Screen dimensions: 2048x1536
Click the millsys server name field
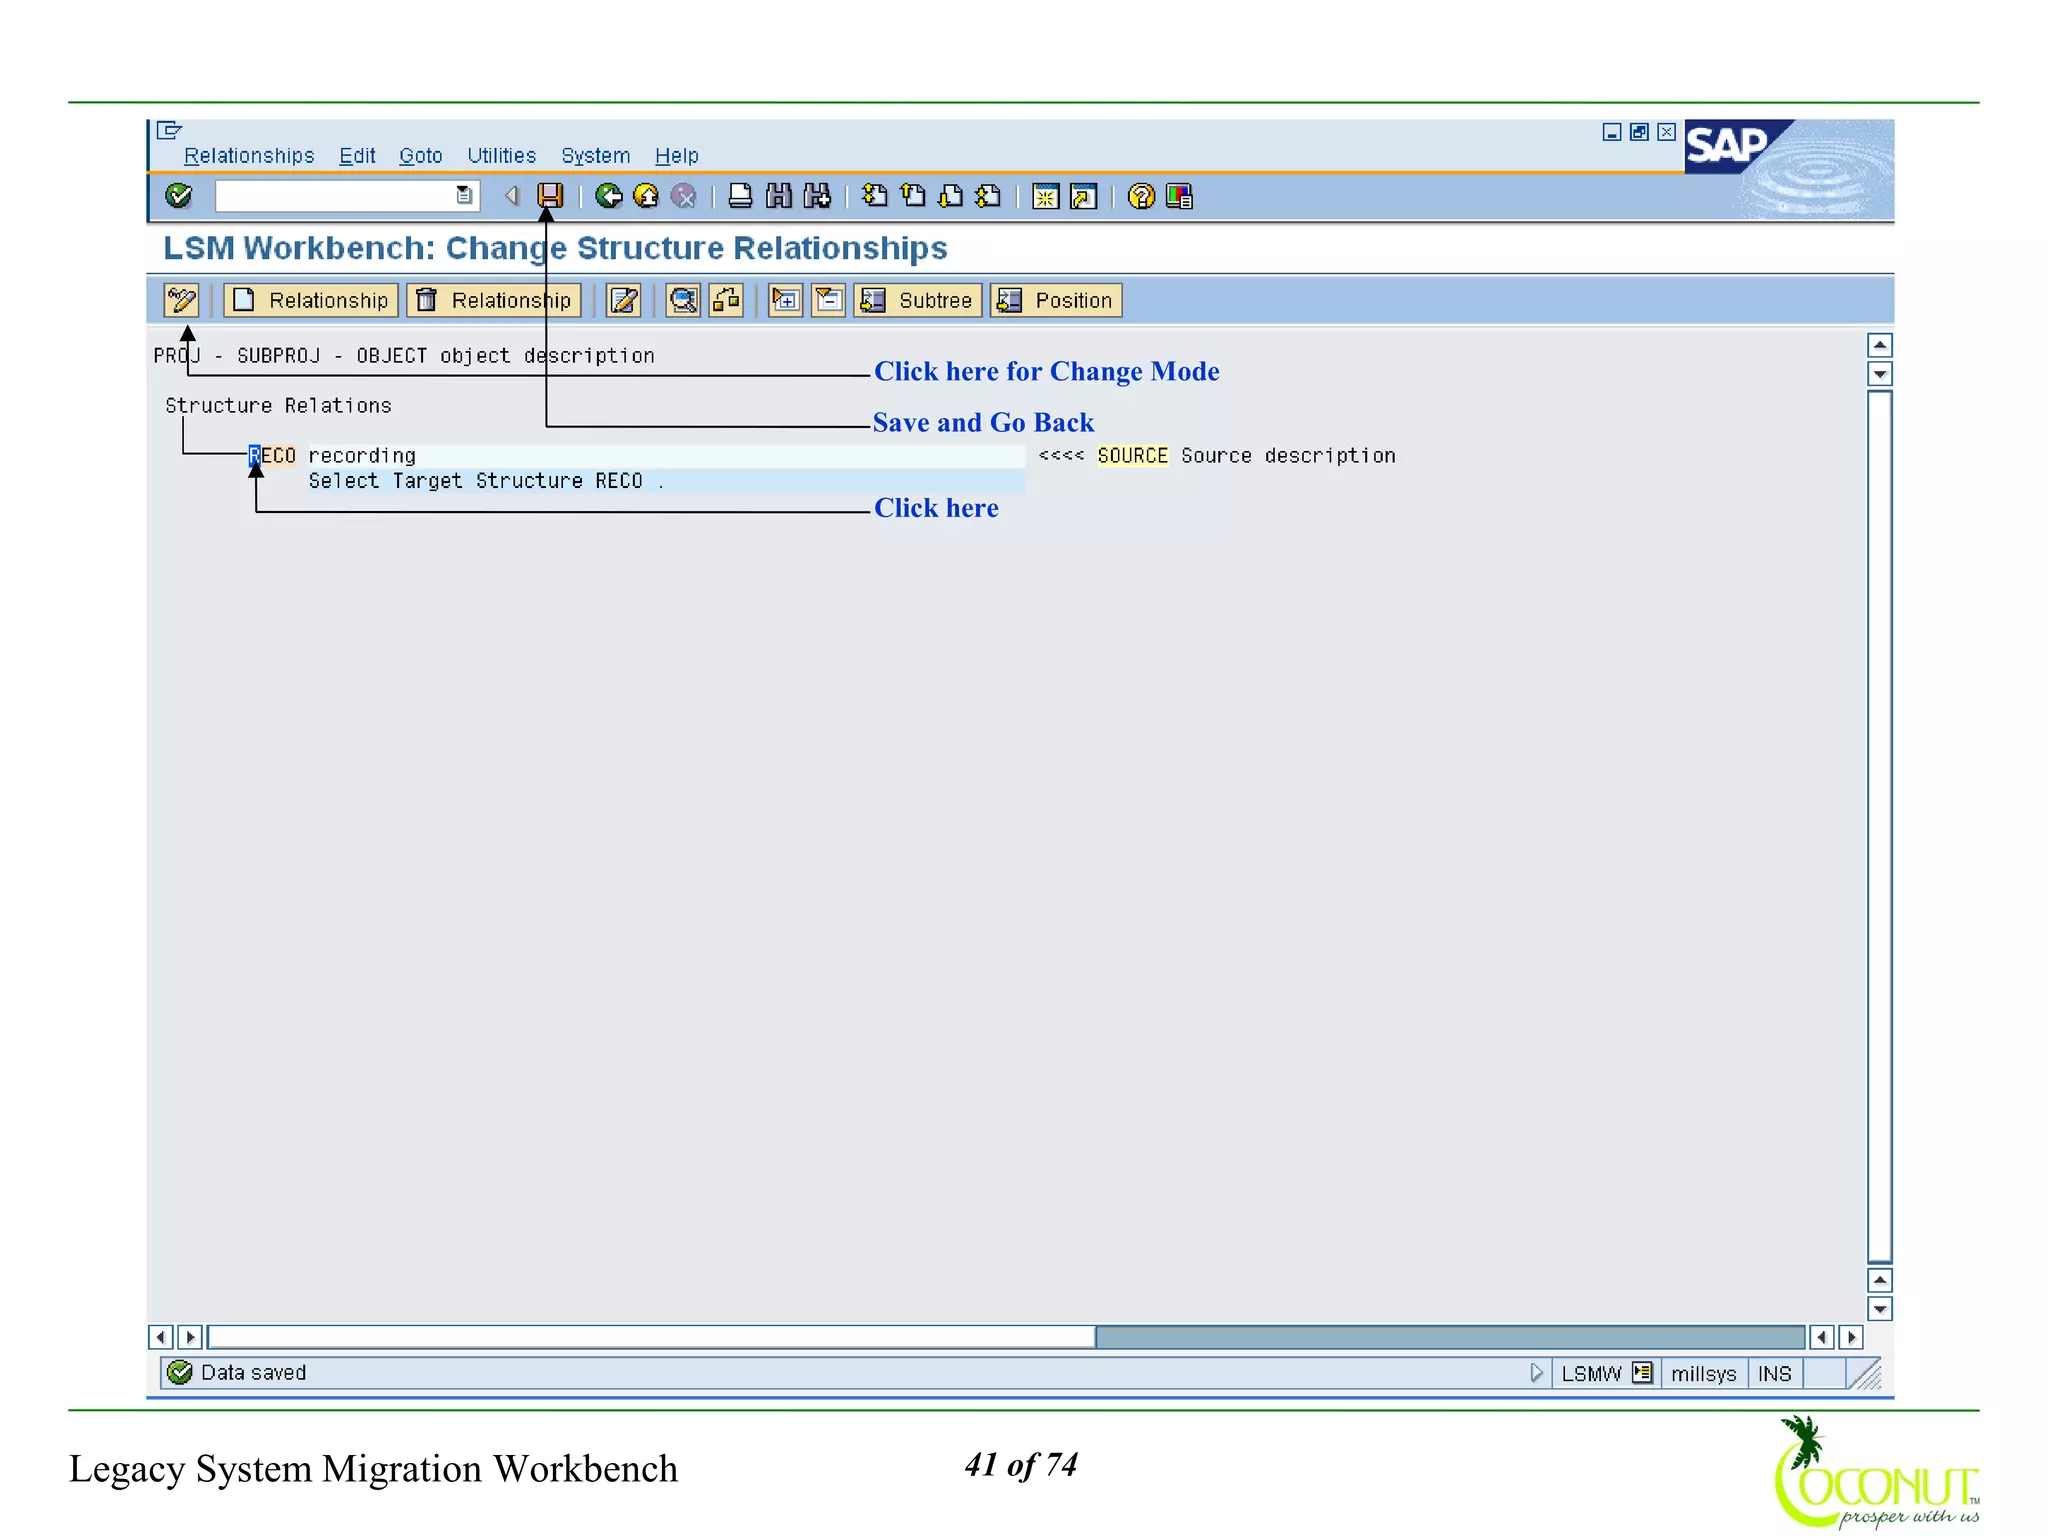[1703, 1374]
